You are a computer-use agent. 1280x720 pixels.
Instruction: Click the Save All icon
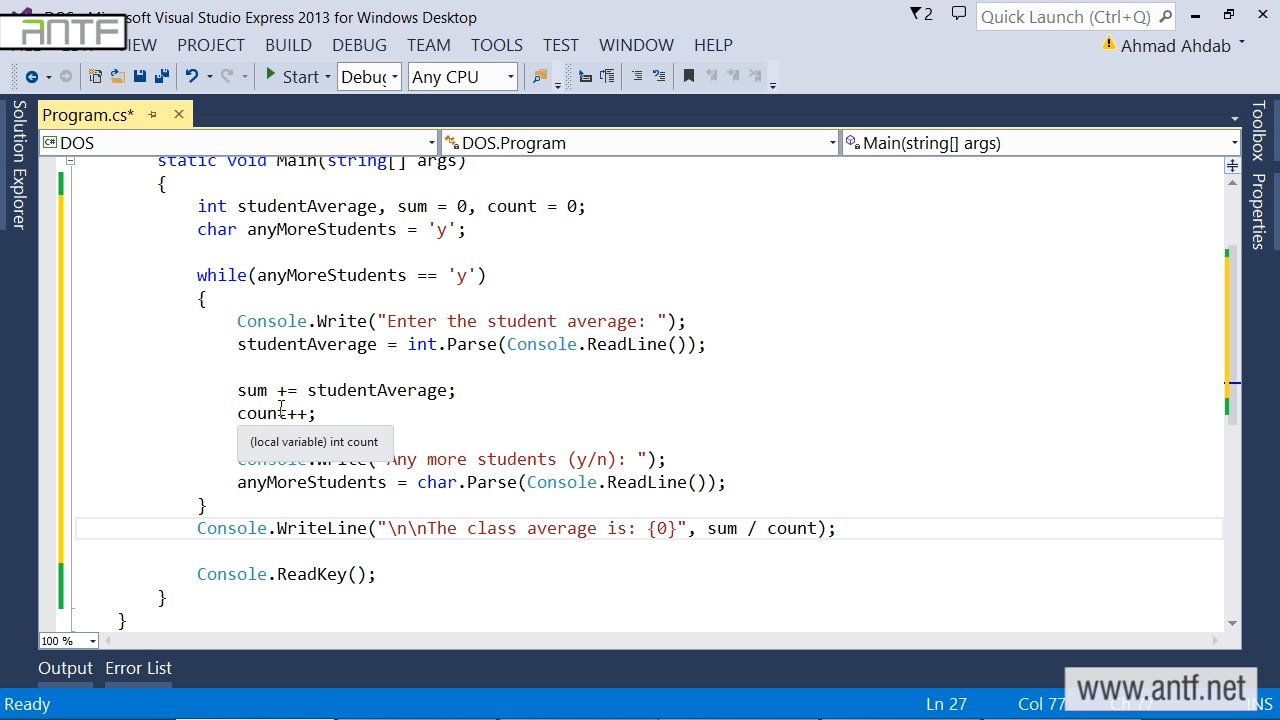(161, 77)
